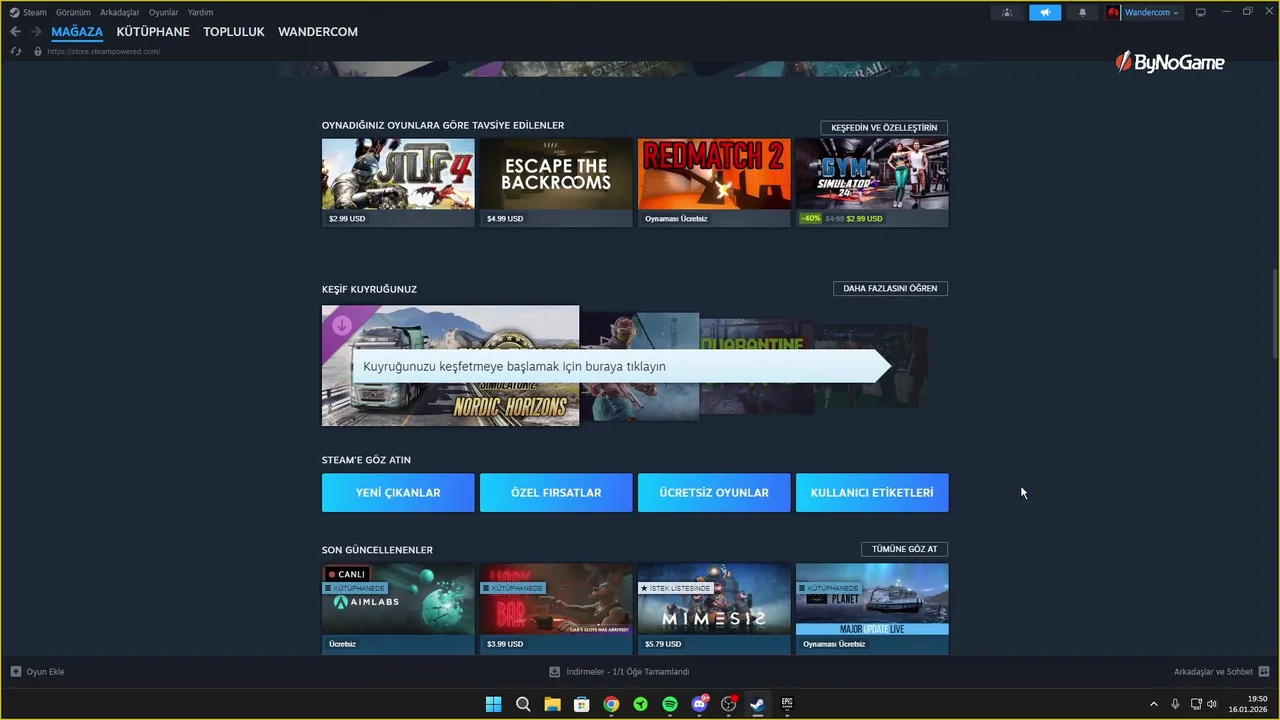Open the MIMESIS game card
Screen dimensions: 1280x720
[x=714, y=608]
